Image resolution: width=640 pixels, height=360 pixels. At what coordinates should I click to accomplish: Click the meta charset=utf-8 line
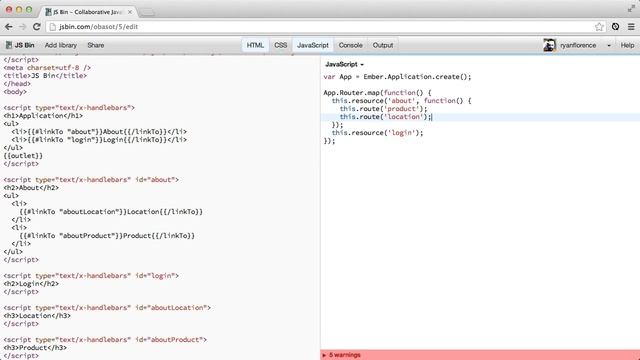point(47,68)
